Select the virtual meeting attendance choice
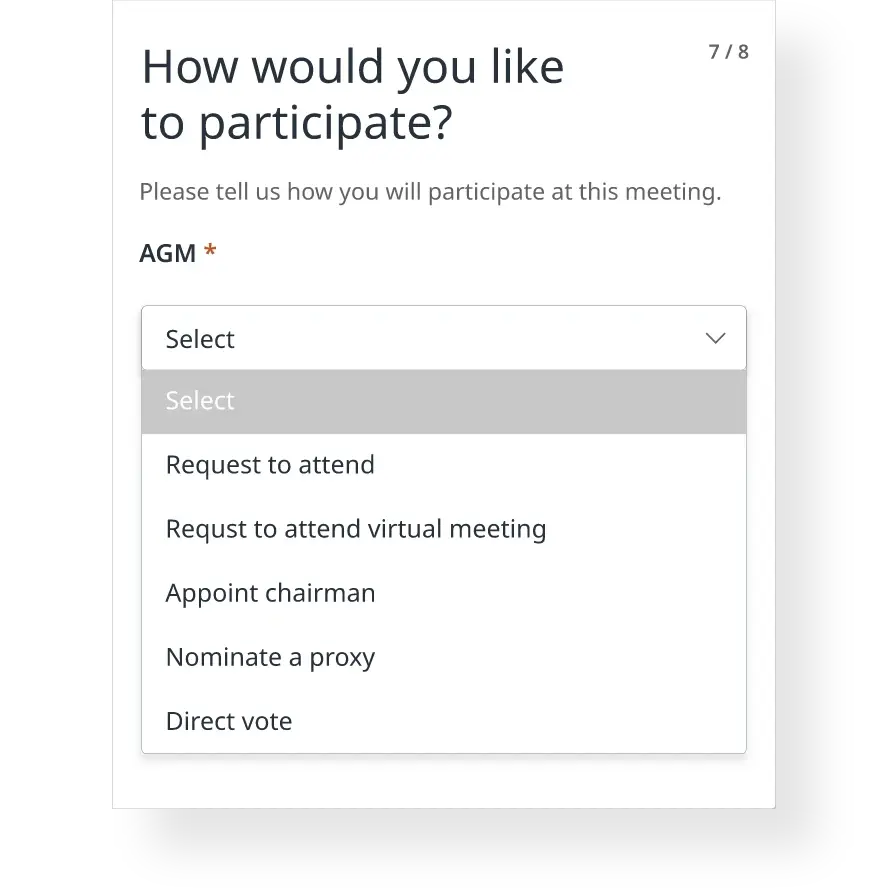888x888 pixels. coord(356,528)
